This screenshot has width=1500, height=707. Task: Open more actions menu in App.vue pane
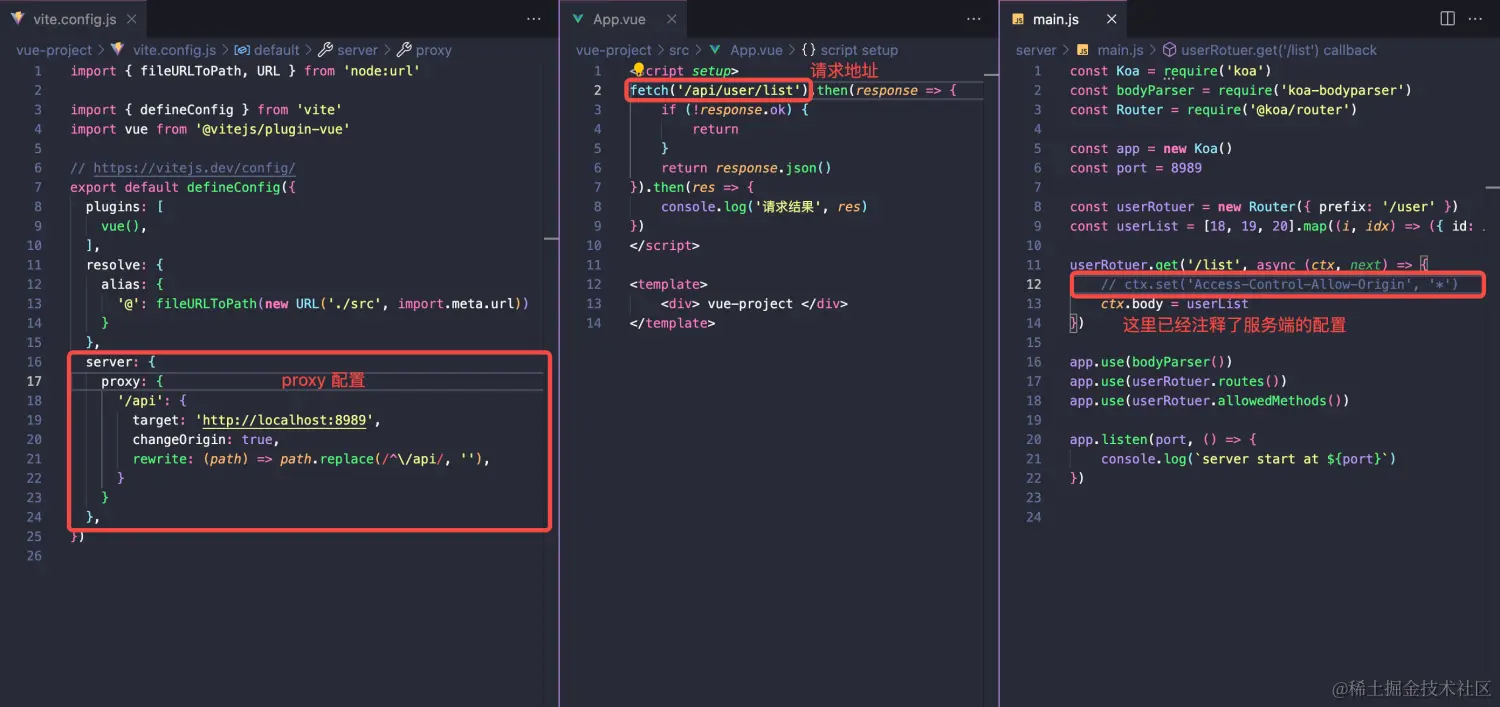(x=974, y=19)
